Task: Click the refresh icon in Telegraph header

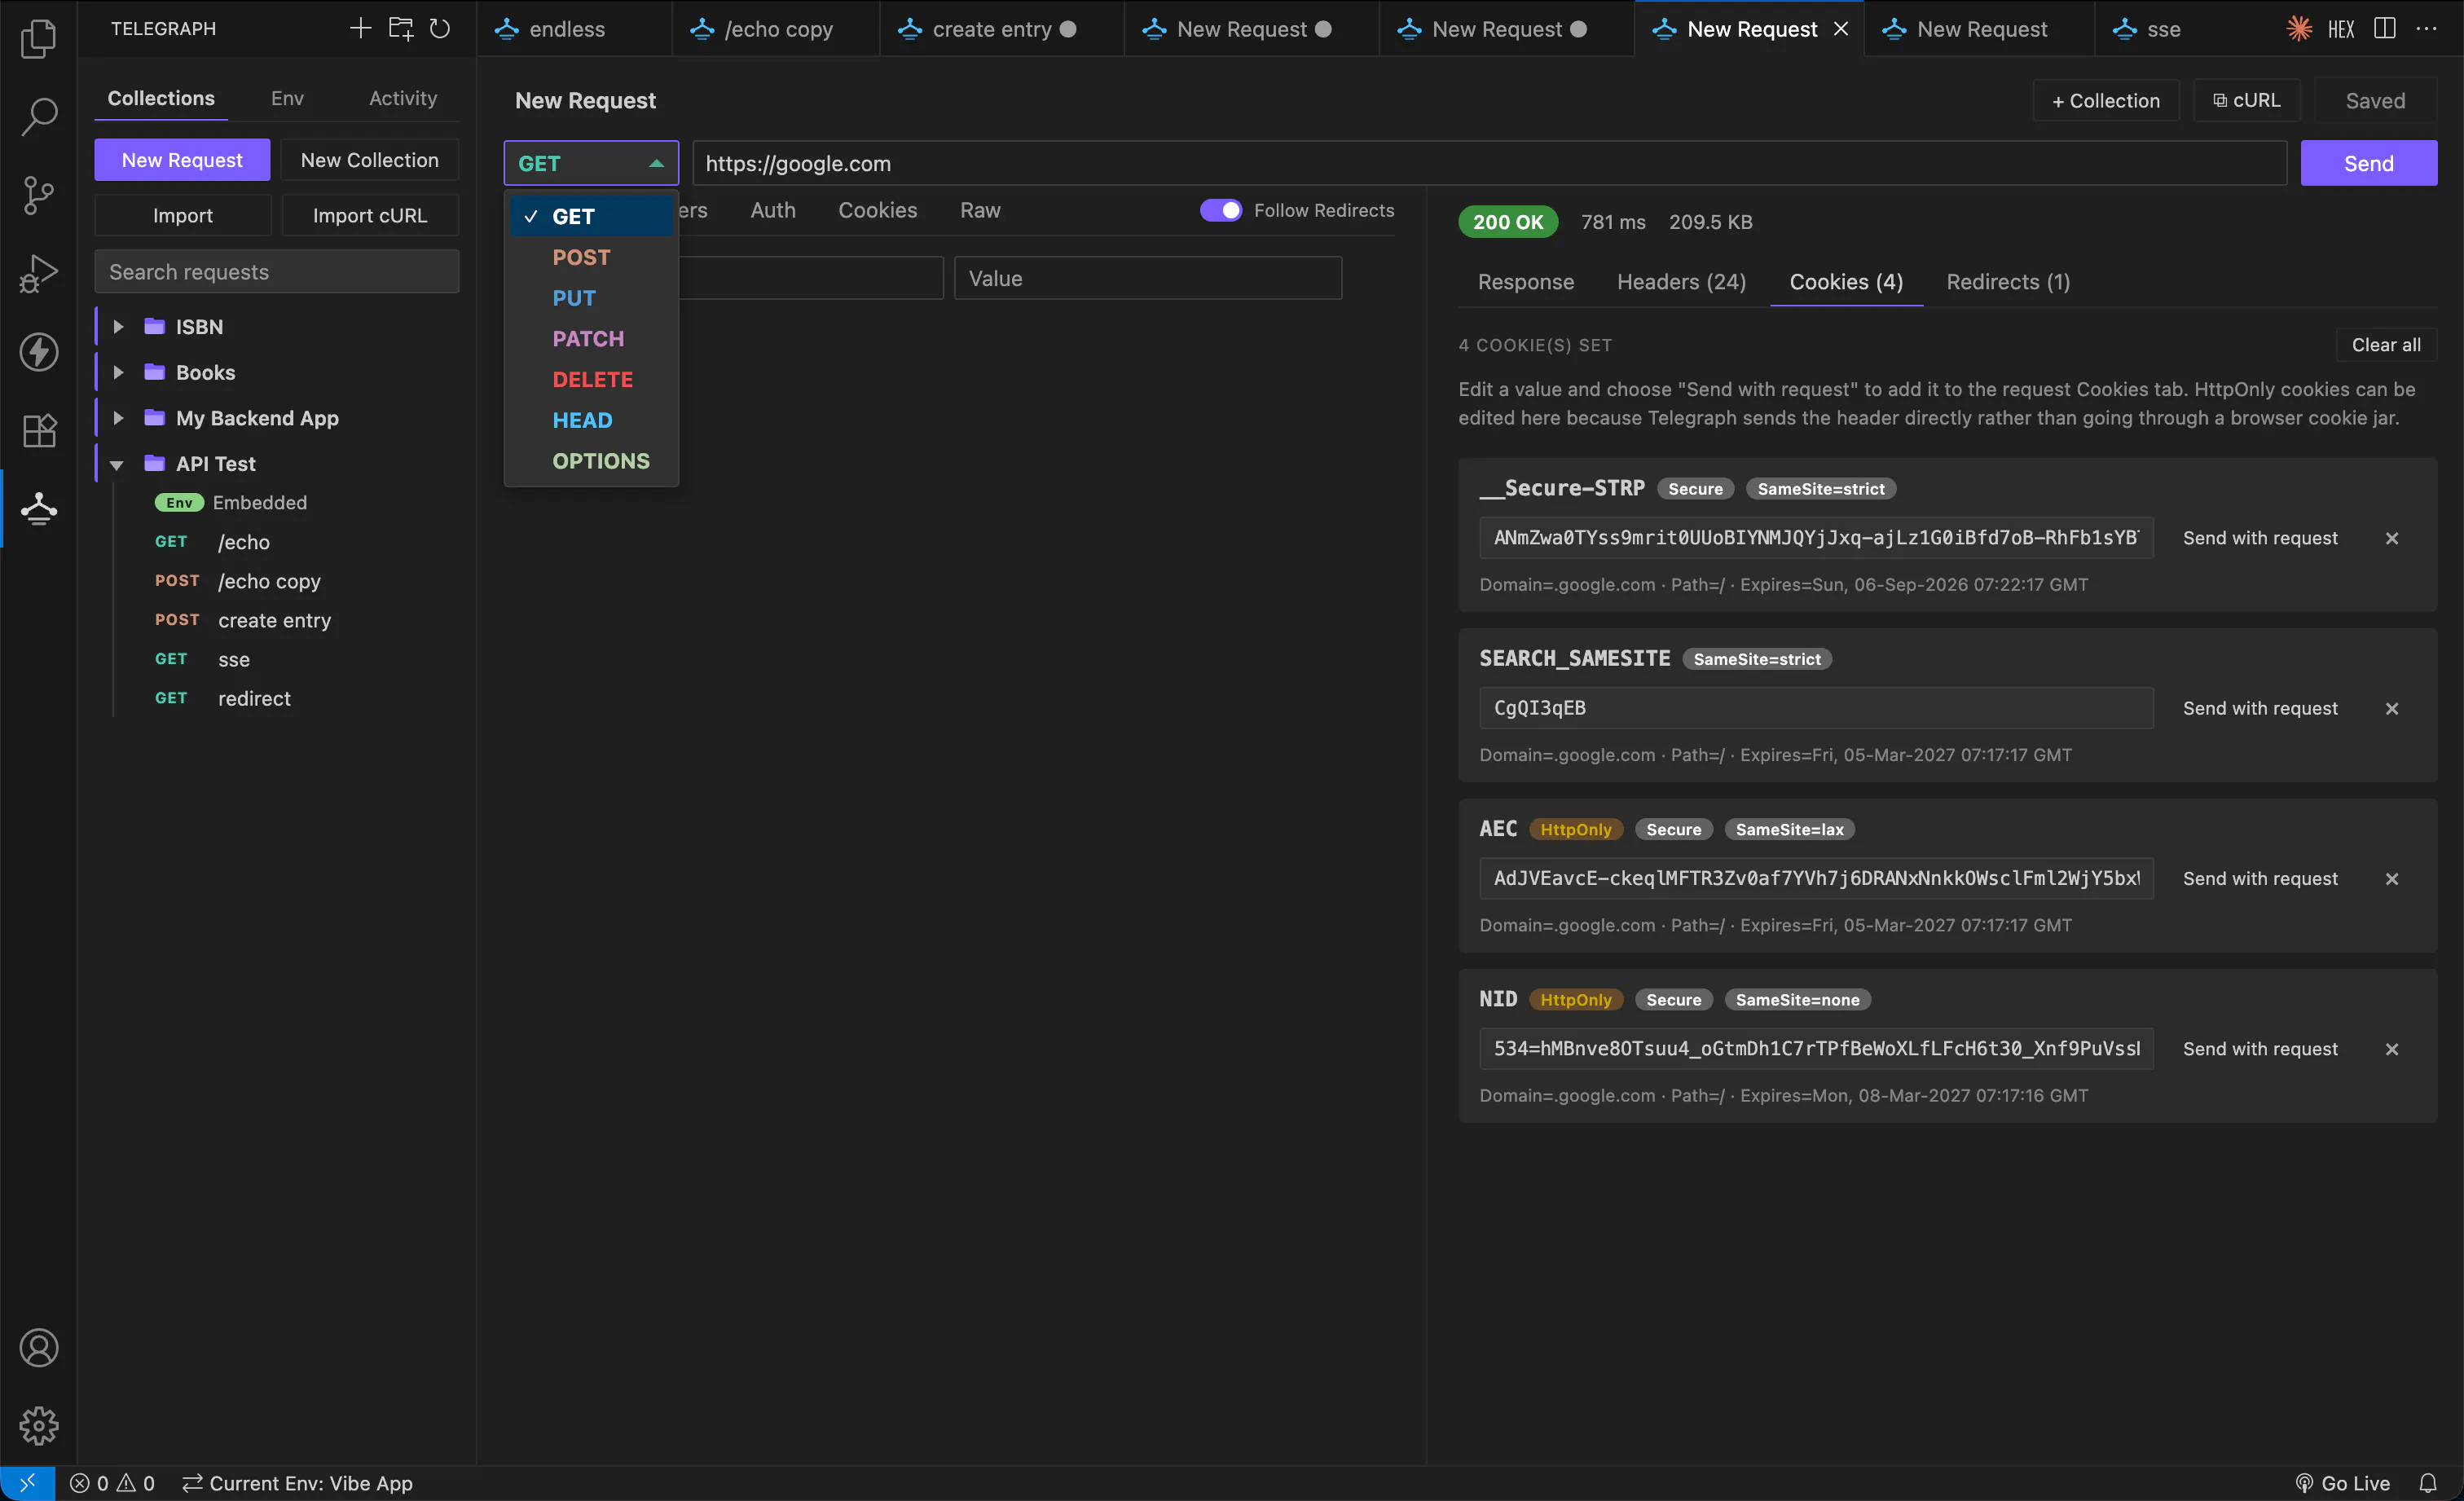Action: (x=440, y=28)
